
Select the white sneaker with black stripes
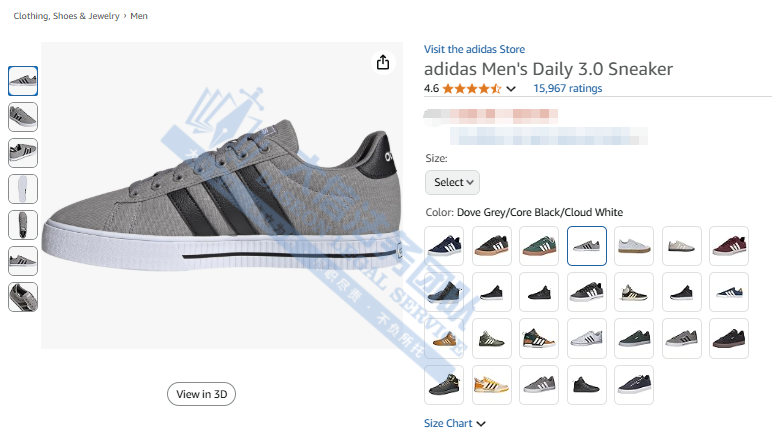click(x=586, y=338)
